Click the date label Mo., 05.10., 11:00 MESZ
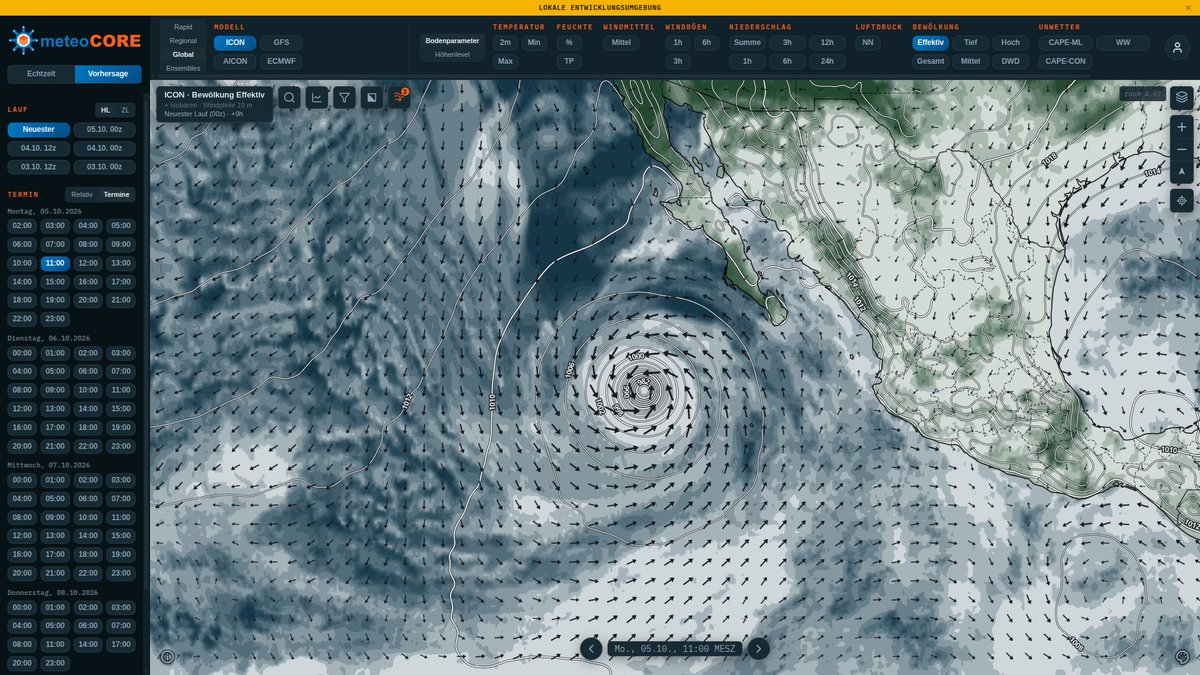The width and height of the screenshot is (1200, 675). [x=675, y=649]
